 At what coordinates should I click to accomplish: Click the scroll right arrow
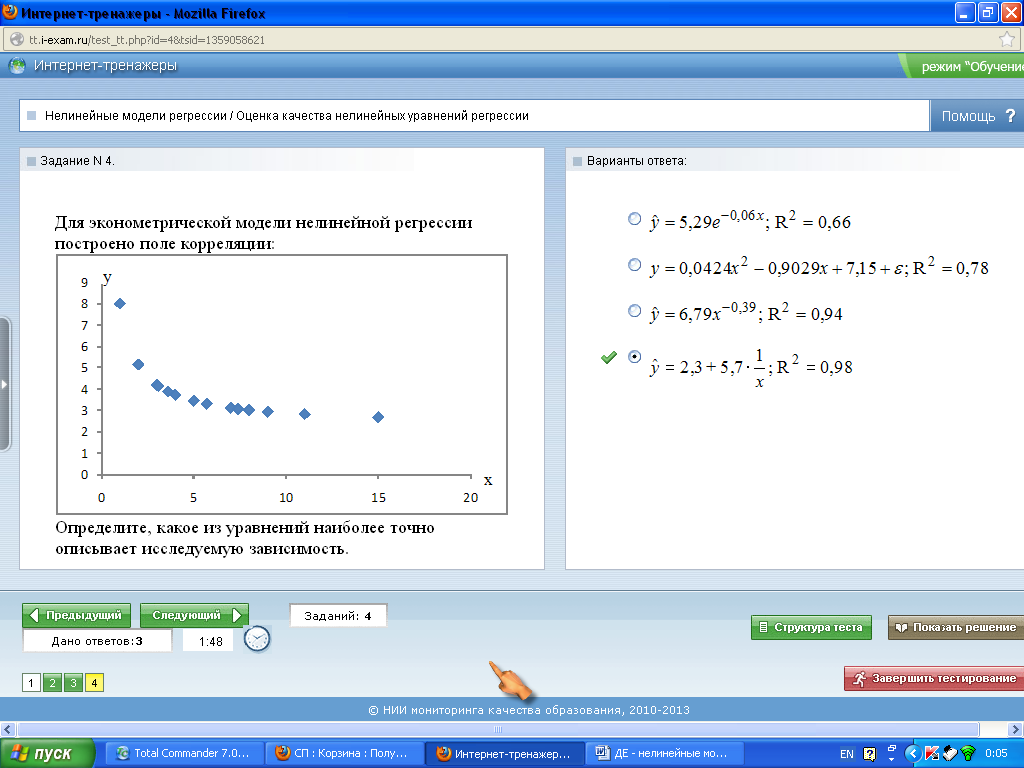pos(1016,729)
